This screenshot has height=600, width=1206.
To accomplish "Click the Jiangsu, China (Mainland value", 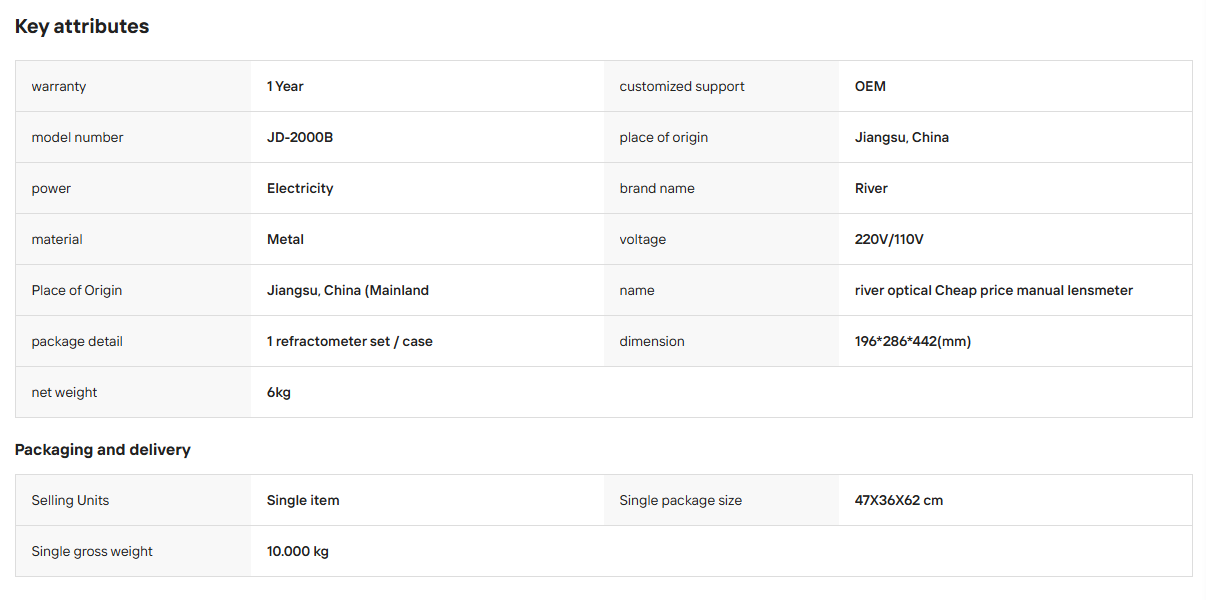I will point(348,290).
